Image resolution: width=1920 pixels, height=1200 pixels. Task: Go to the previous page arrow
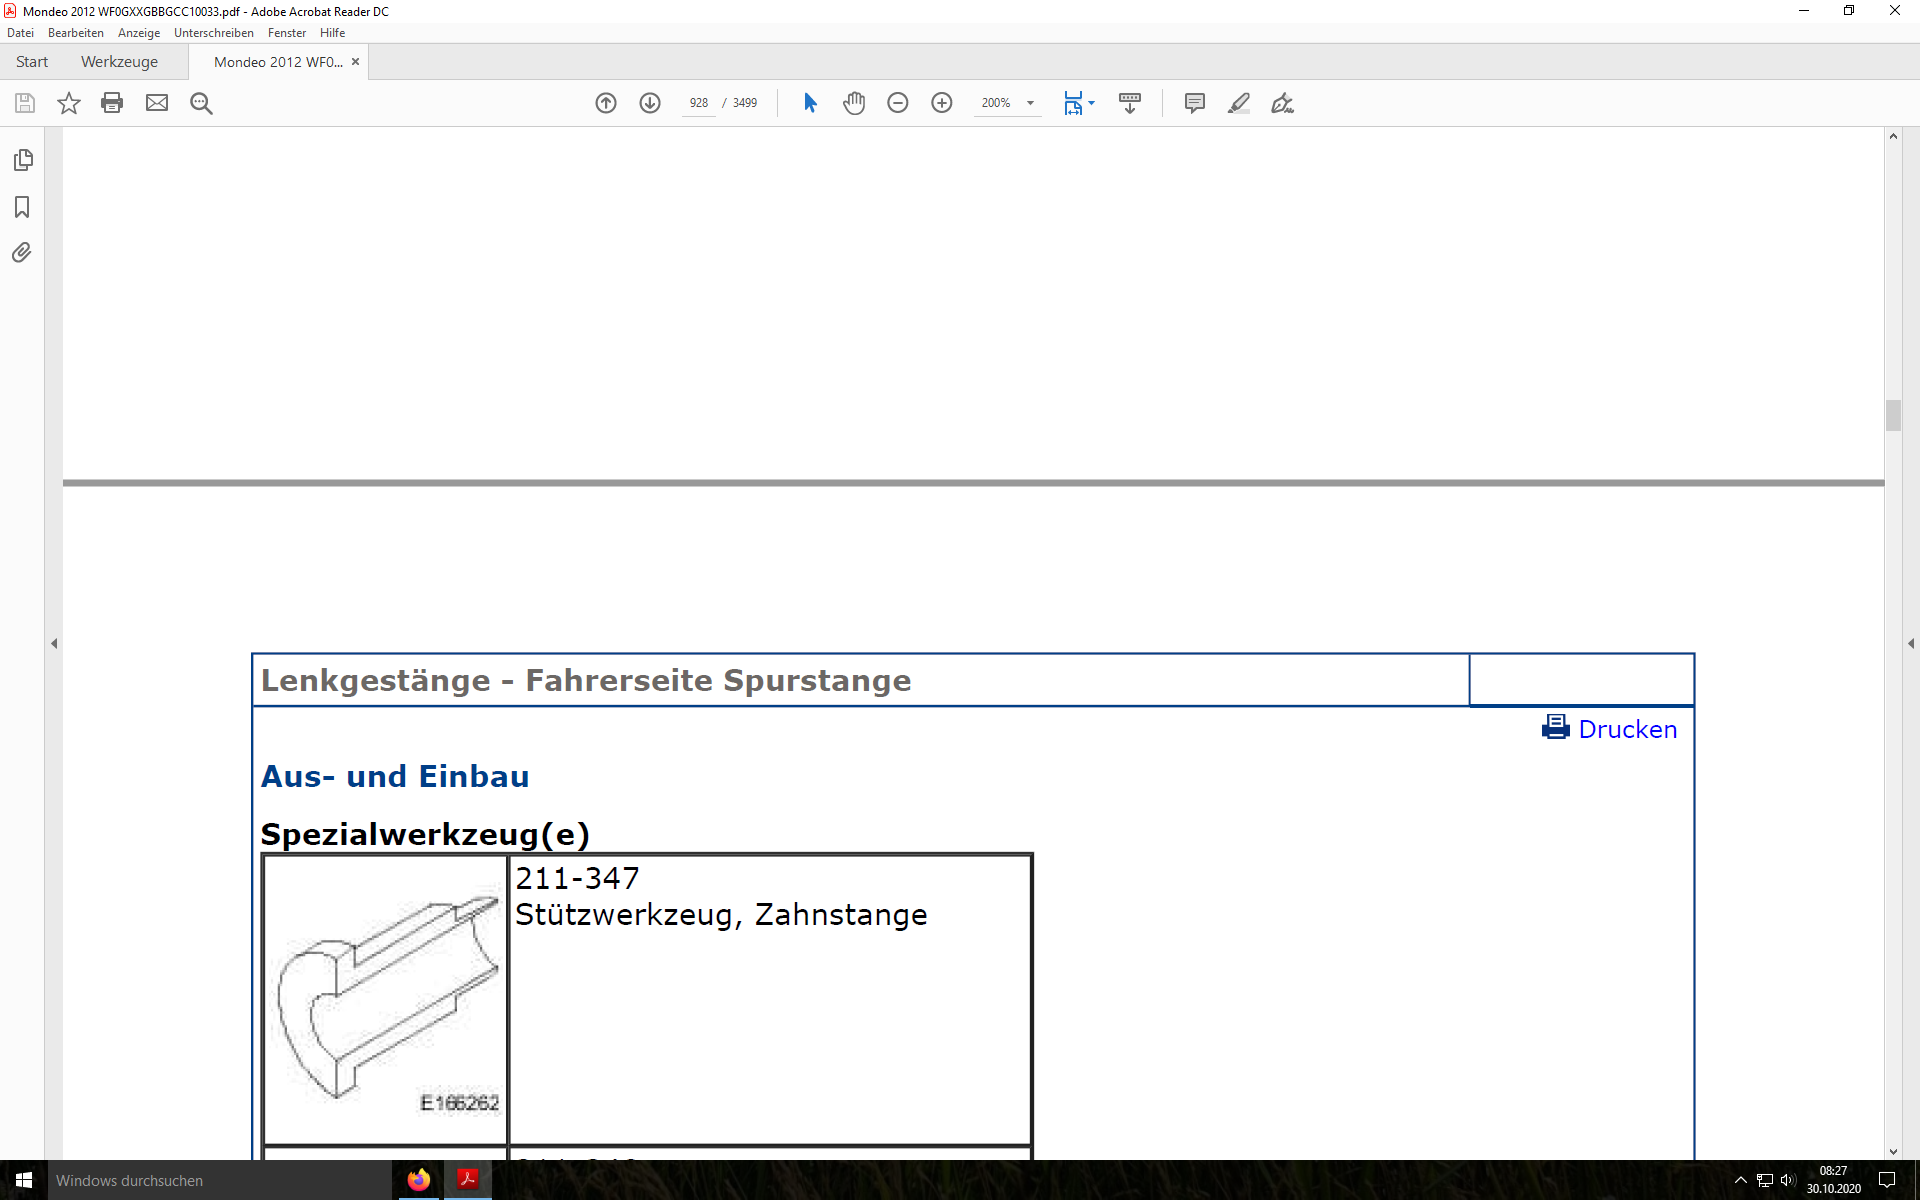pyautogui.click(x=606, y=103)
